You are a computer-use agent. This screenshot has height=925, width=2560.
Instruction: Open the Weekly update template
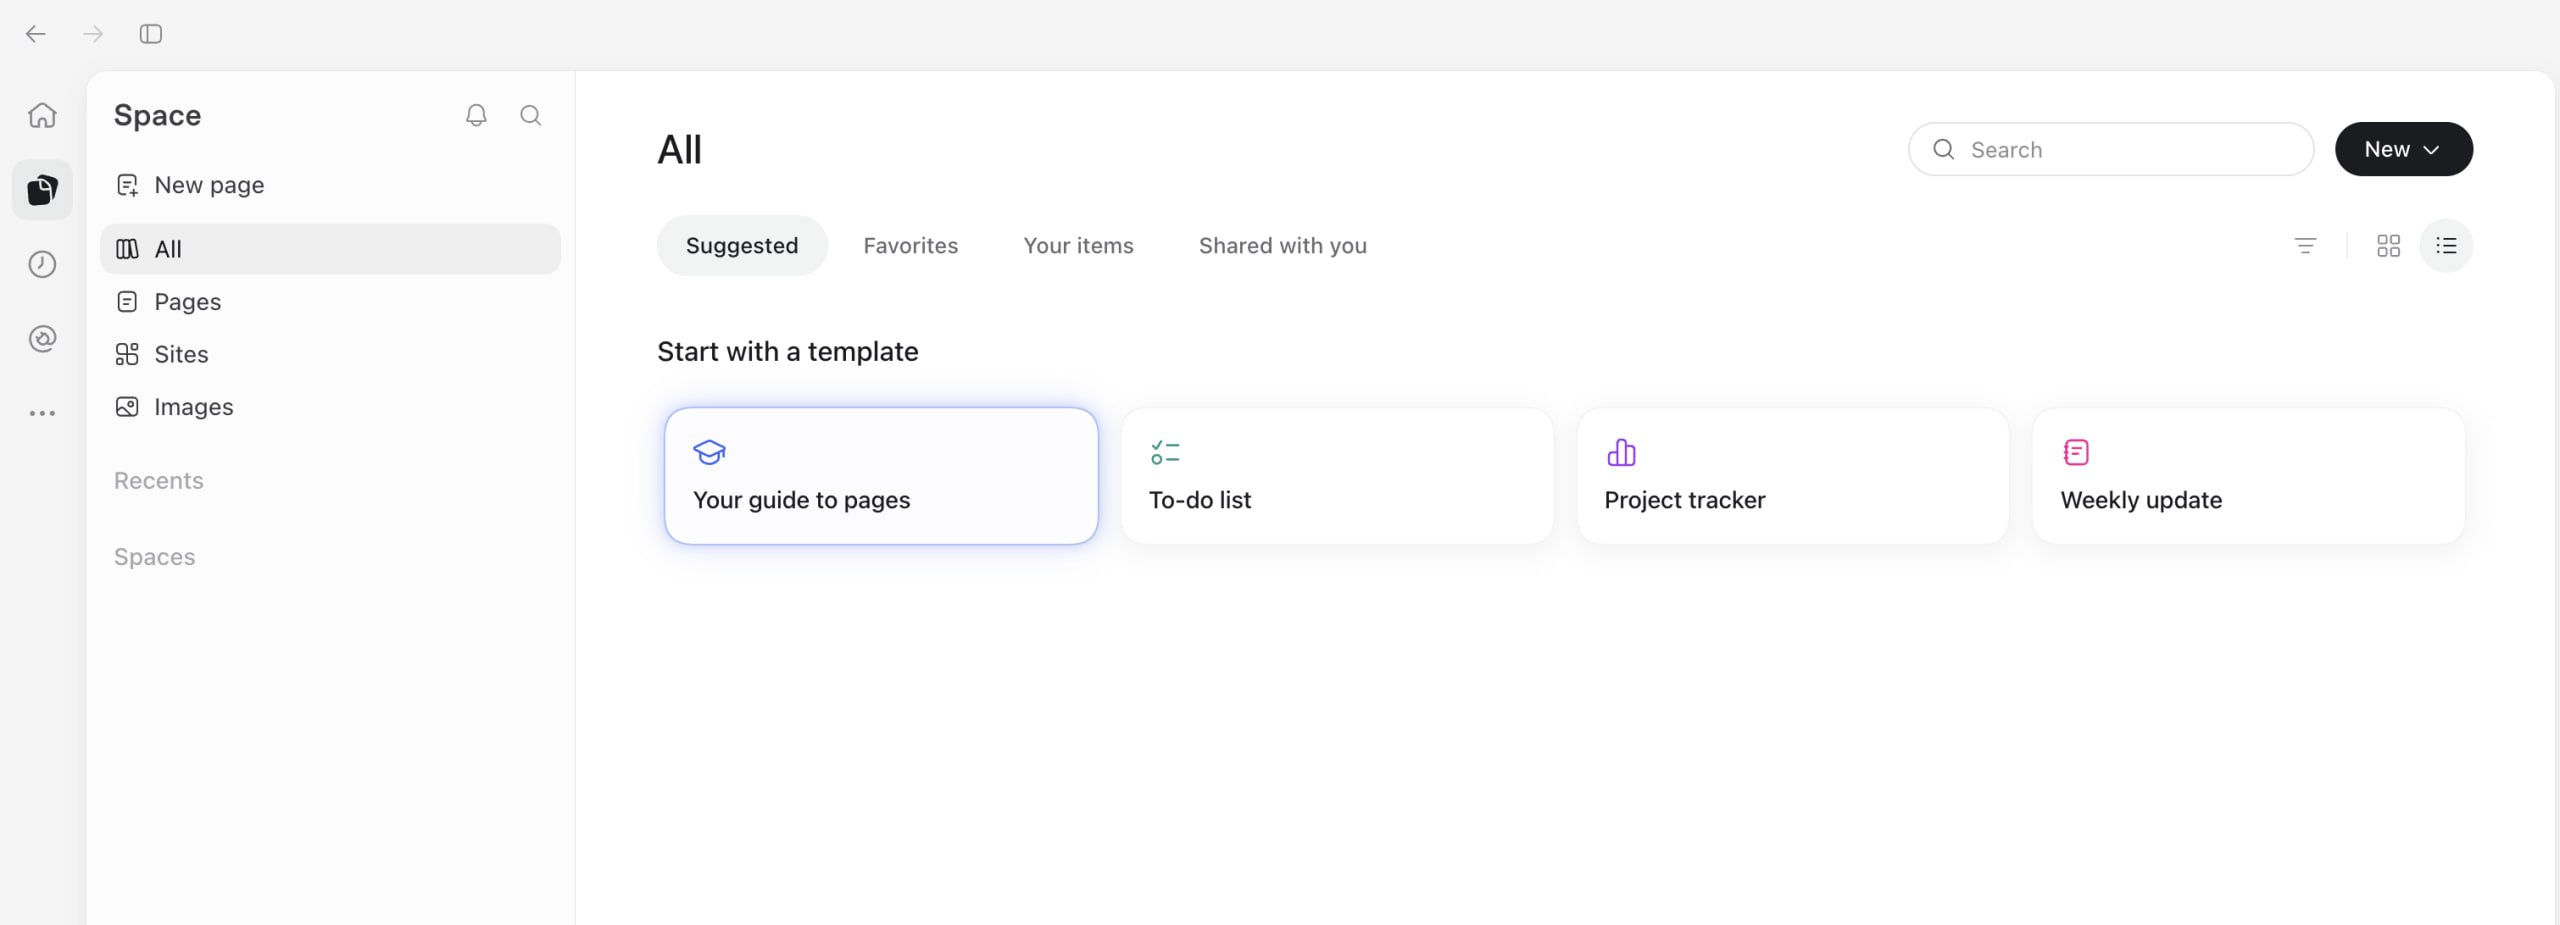tap(2249, 476)
